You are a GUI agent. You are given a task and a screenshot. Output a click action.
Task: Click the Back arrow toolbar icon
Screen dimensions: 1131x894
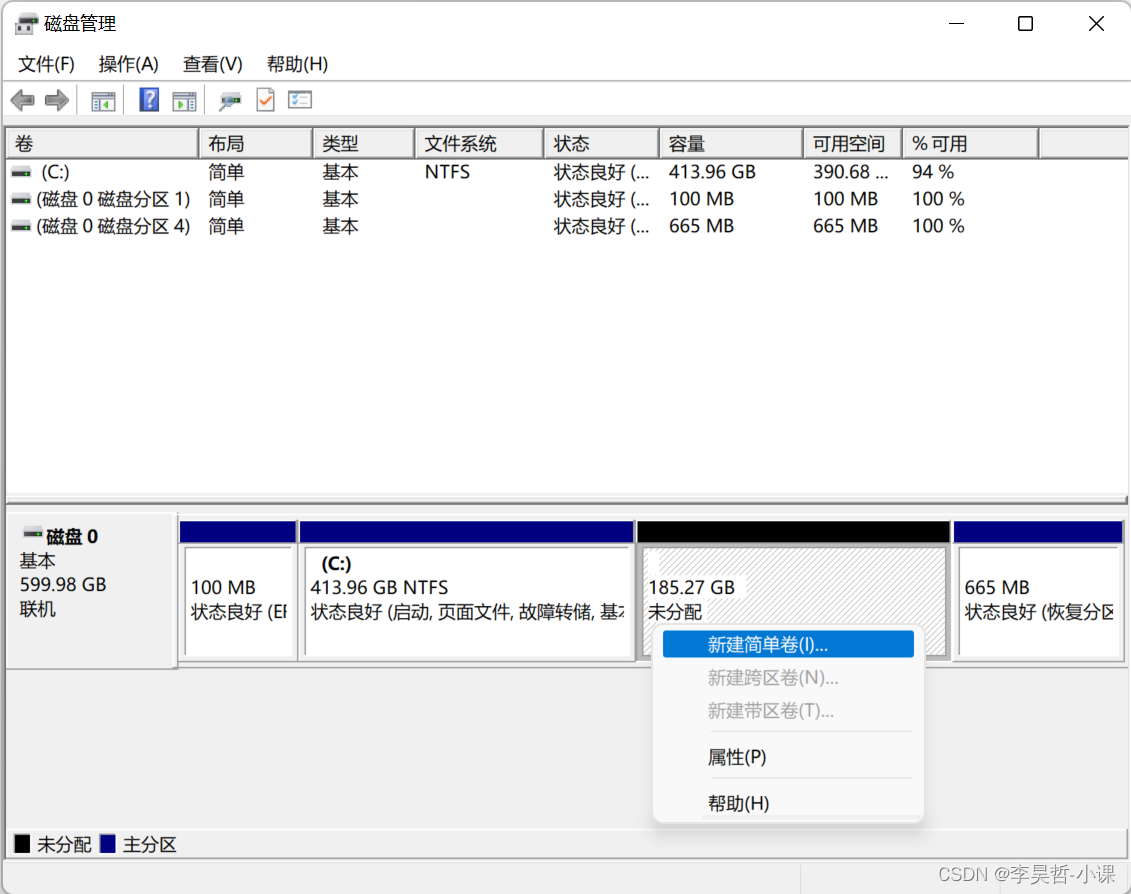click(x=22, y=100)
